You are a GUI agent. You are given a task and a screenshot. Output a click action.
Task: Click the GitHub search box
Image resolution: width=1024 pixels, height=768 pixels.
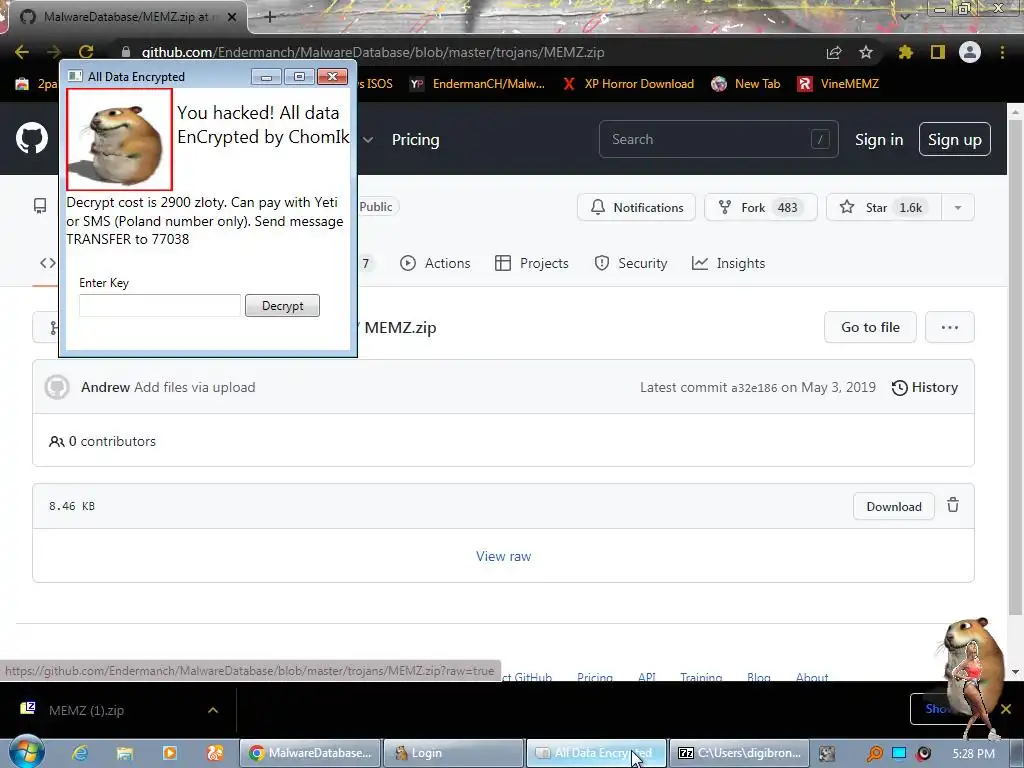[x=718, y=139]
